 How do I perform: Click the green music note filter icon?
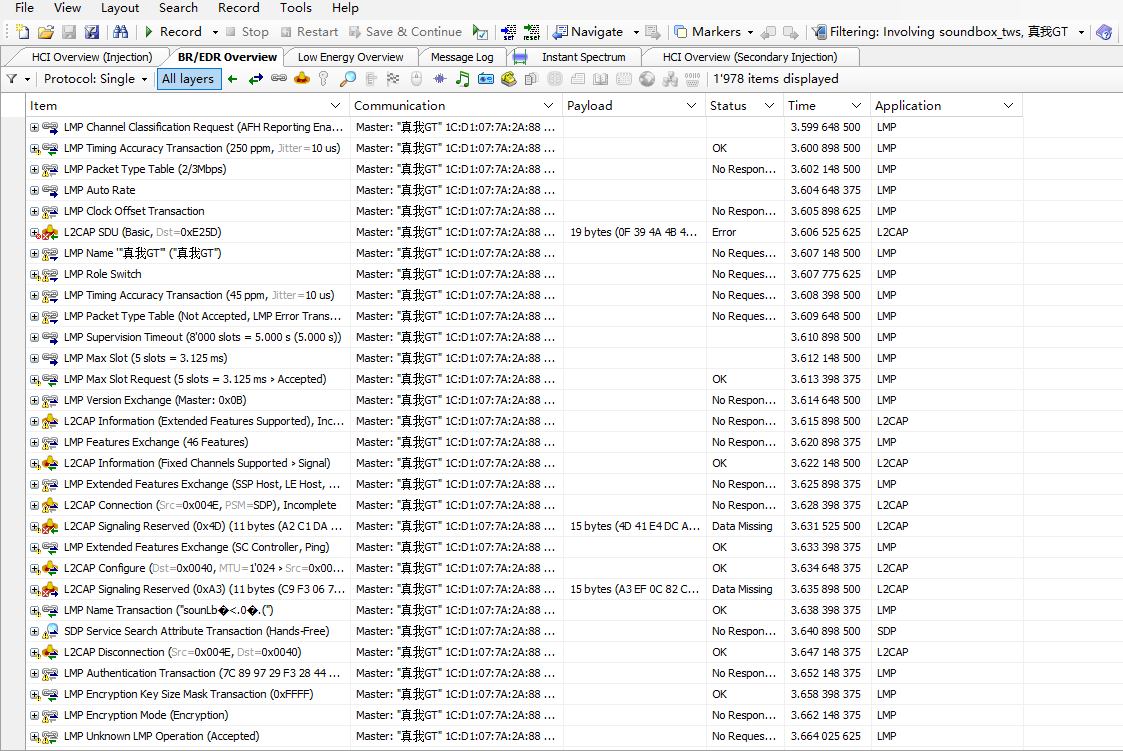tap(462, 79)
